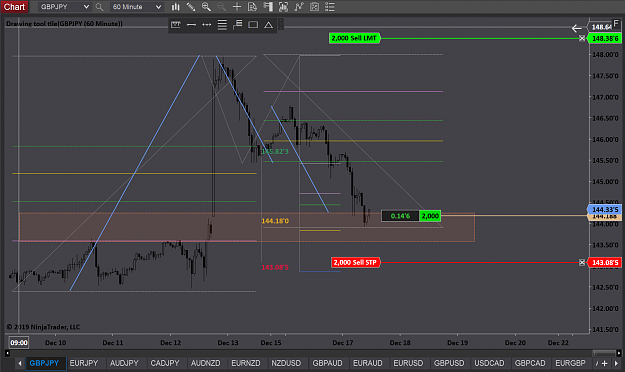Viewport: 625px width, 372px height.
Task: Cancel the Sell LMT order X
Action: pyautogui.click(x=582, y=38)
